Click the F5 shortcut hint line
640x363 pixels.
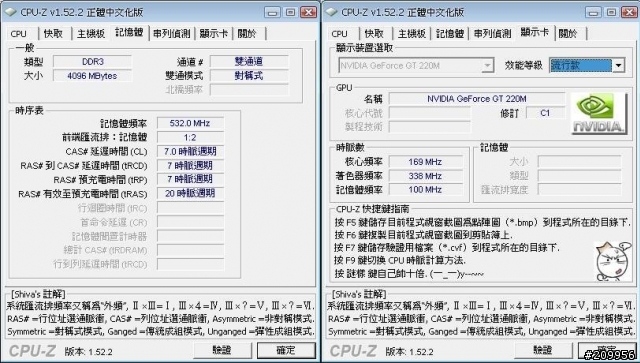point(482,223)
